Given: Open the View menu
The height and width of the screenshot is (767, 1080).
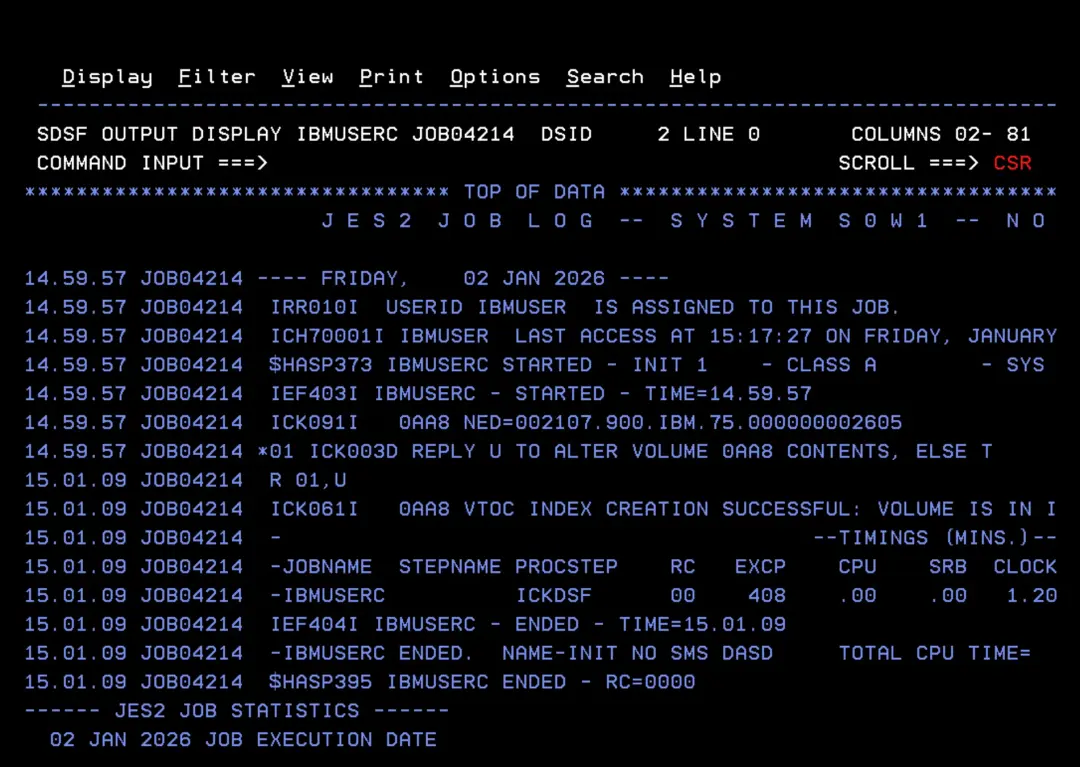Looking at the screenshot, I should pyautogui.click(x=308, y=77).
